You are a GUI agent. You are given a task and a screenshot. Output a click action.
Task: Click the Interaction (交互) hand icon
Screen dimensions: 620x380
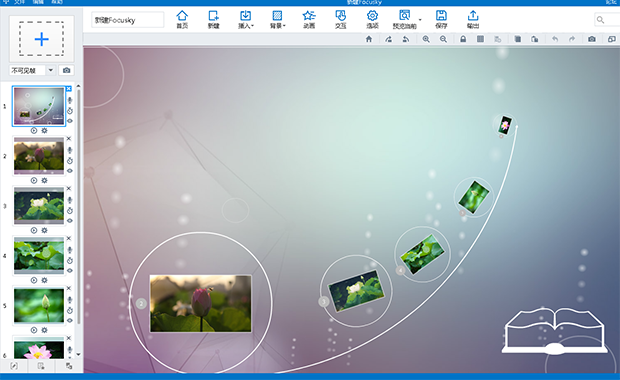coord(340,19)
